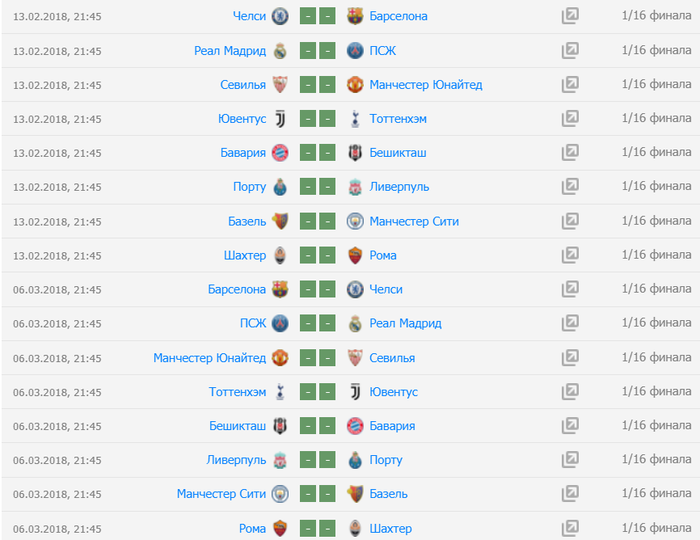Click Roma crest in Шахтер – Рома row
The height and width of the screenshot is (540, 700).
point(354,255)
